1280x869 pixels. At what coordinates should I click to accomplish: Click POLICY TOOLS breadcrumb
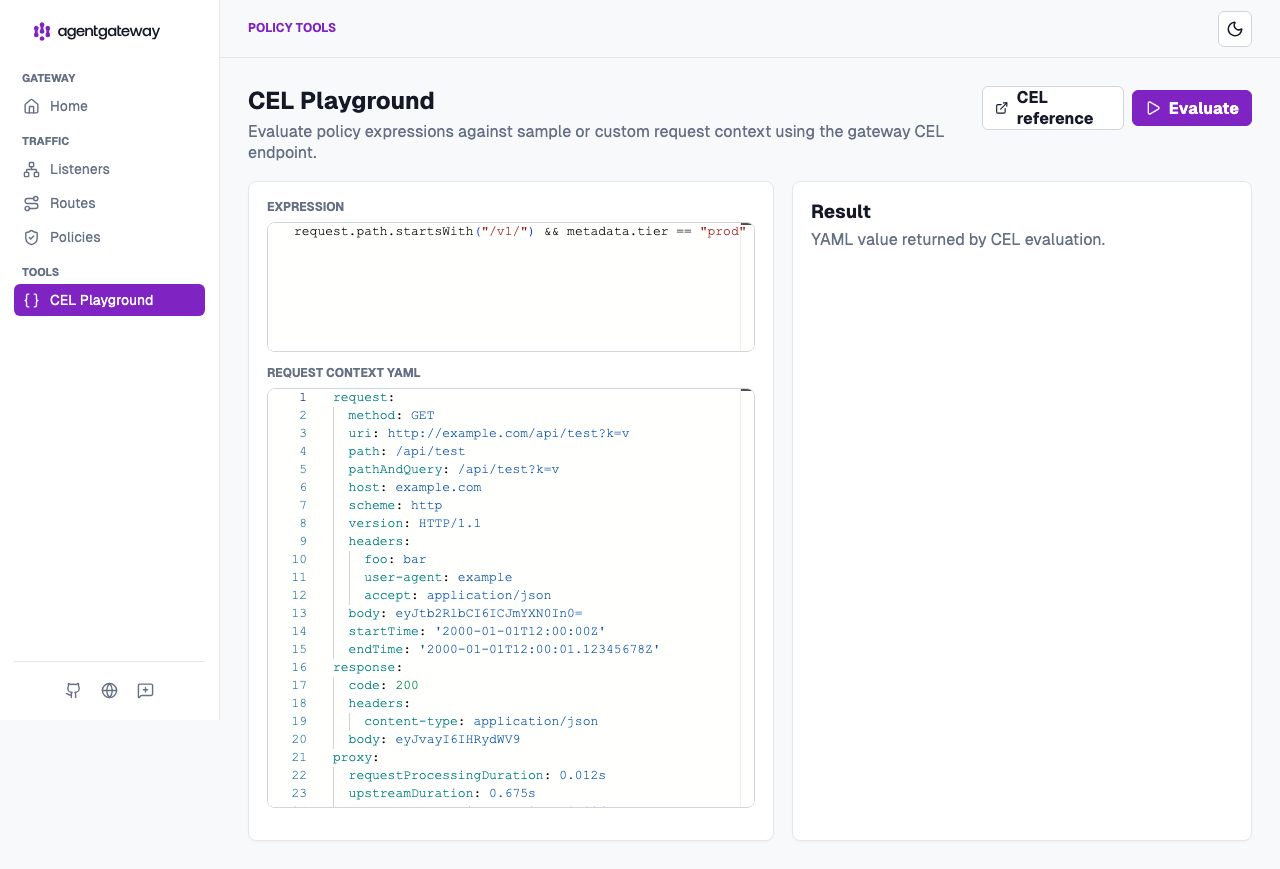click(x=292, y=28)
